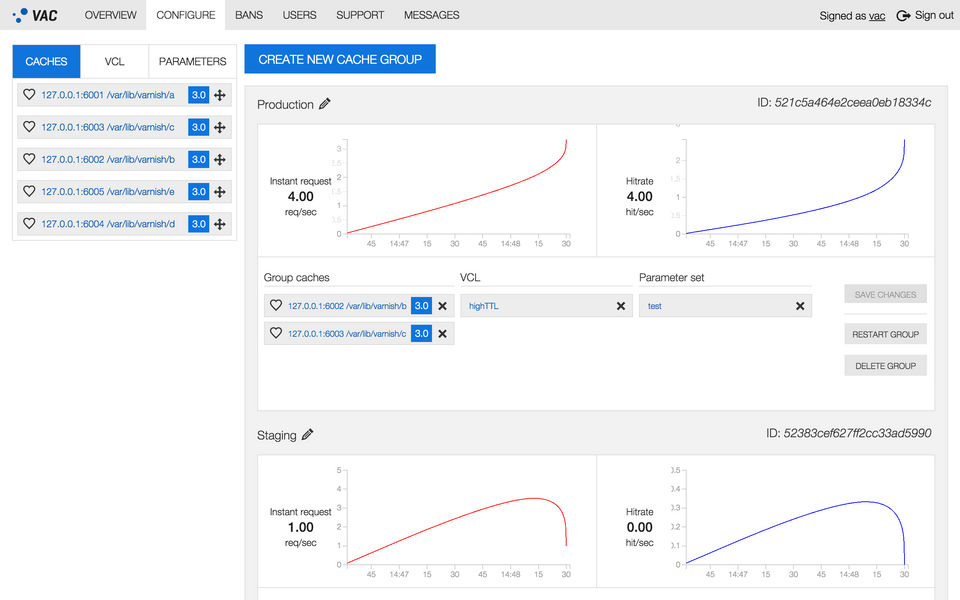Click the VAC logo in header
The height and width of the screenshot is (600, 960).
coord(35,15)
